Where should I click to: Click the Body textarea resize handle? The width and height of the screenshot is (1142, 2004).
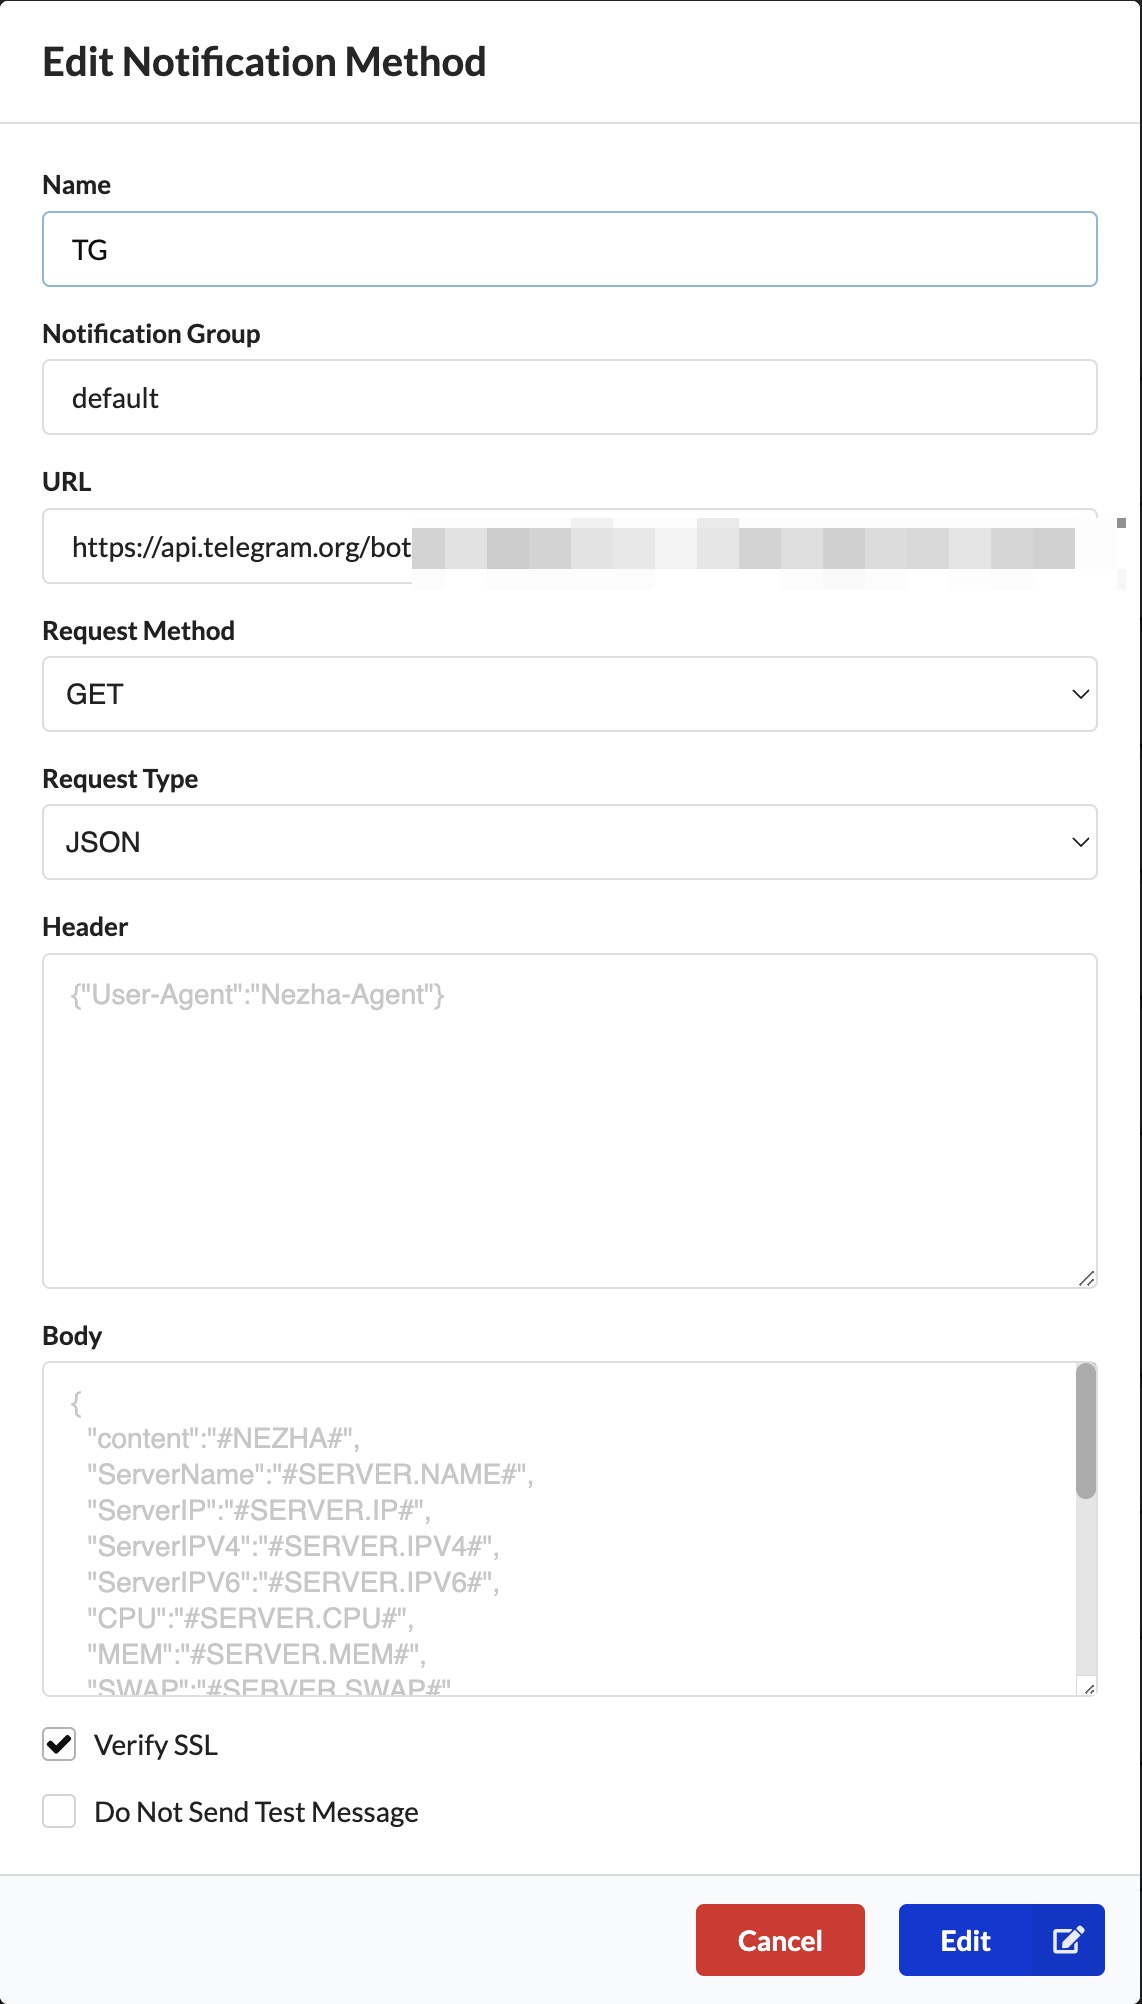[x=1088, y=1687]
